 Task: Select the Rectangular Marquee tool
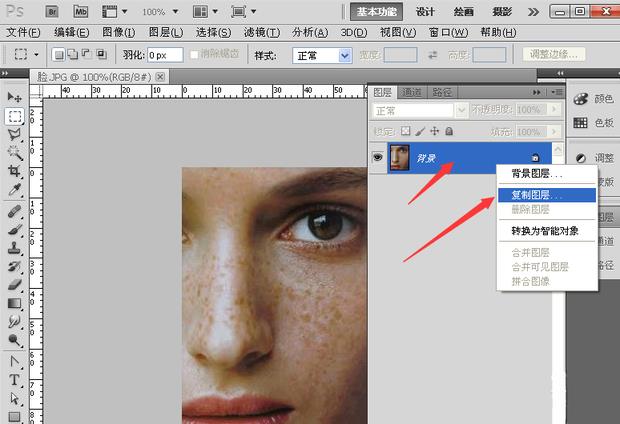coord(15,116)
